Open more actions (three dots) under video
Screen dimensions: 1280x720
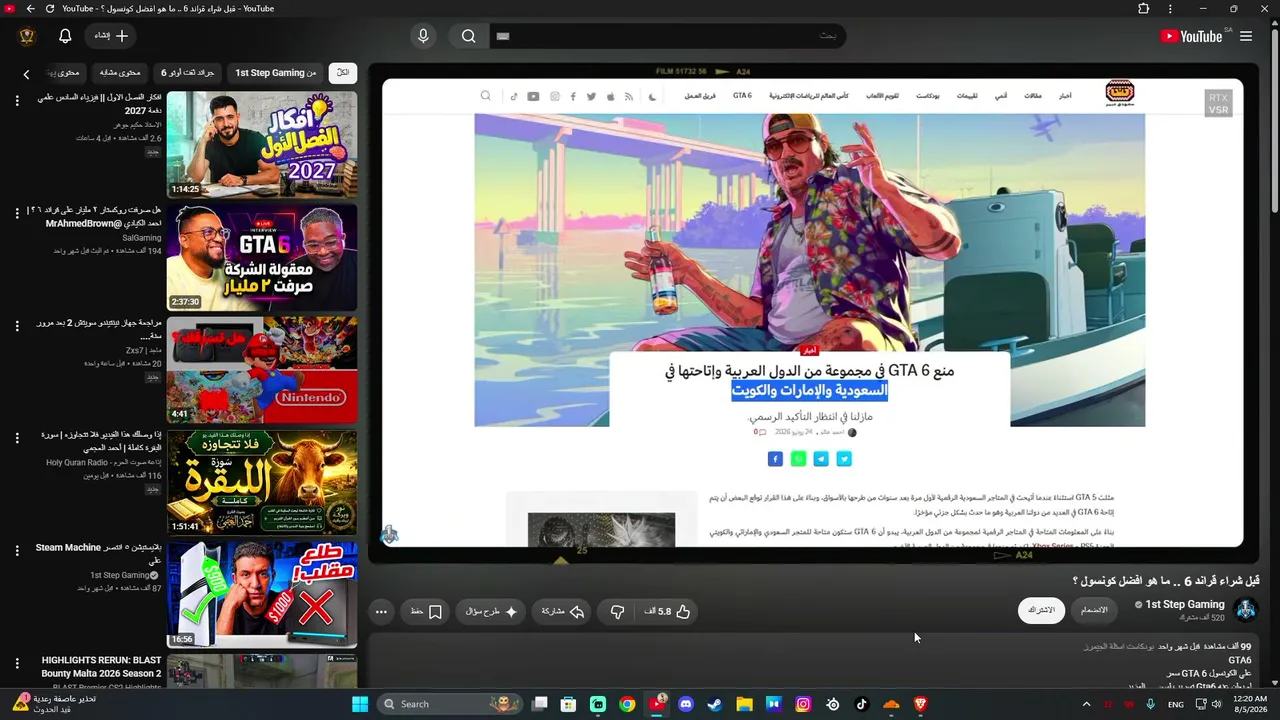[381, 611]
